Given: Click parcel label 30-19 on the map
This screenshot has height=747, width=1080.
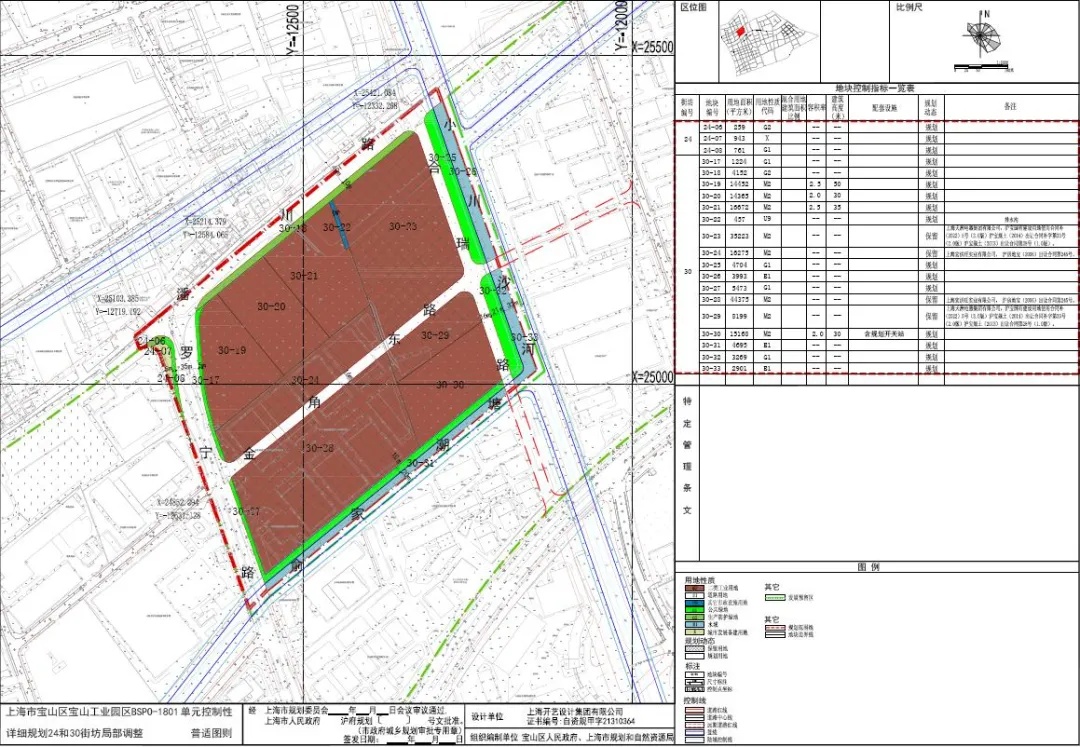Looking at the screenshot, I should (x=231, y=350).
